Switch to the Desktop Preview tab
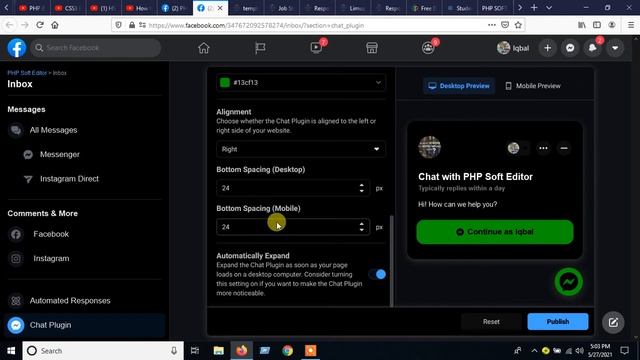Viewport: 640px width, 360px height. coord(459,86)
